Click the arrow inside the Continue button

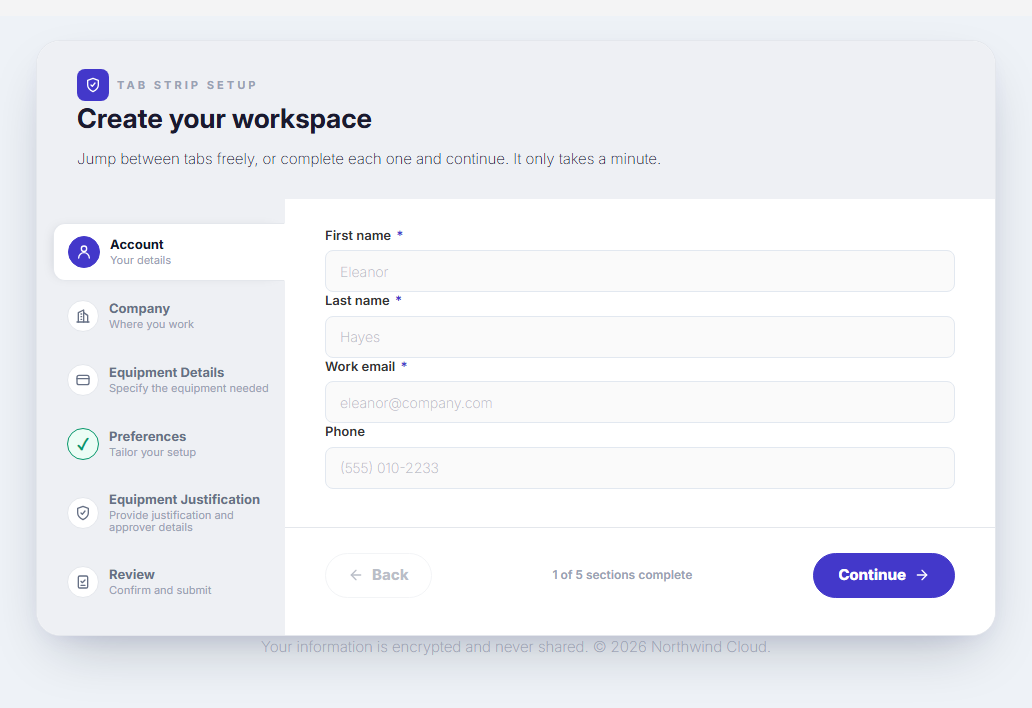click(x=922, y=575)
